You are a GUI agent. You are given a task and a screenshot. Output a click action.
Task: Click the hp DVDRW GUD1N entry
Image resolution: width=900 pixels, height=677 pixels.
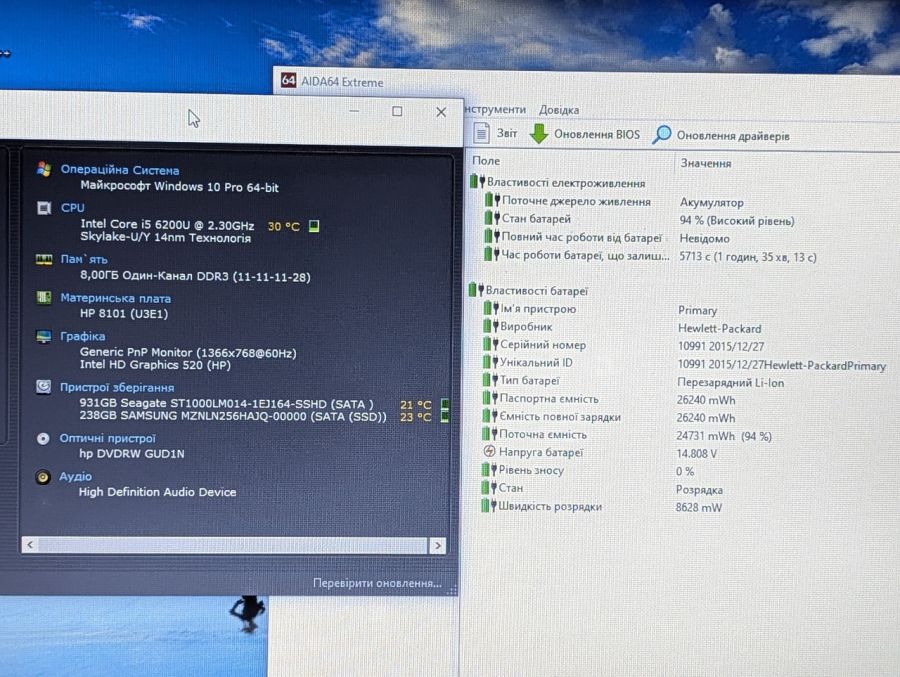point(131,454)
